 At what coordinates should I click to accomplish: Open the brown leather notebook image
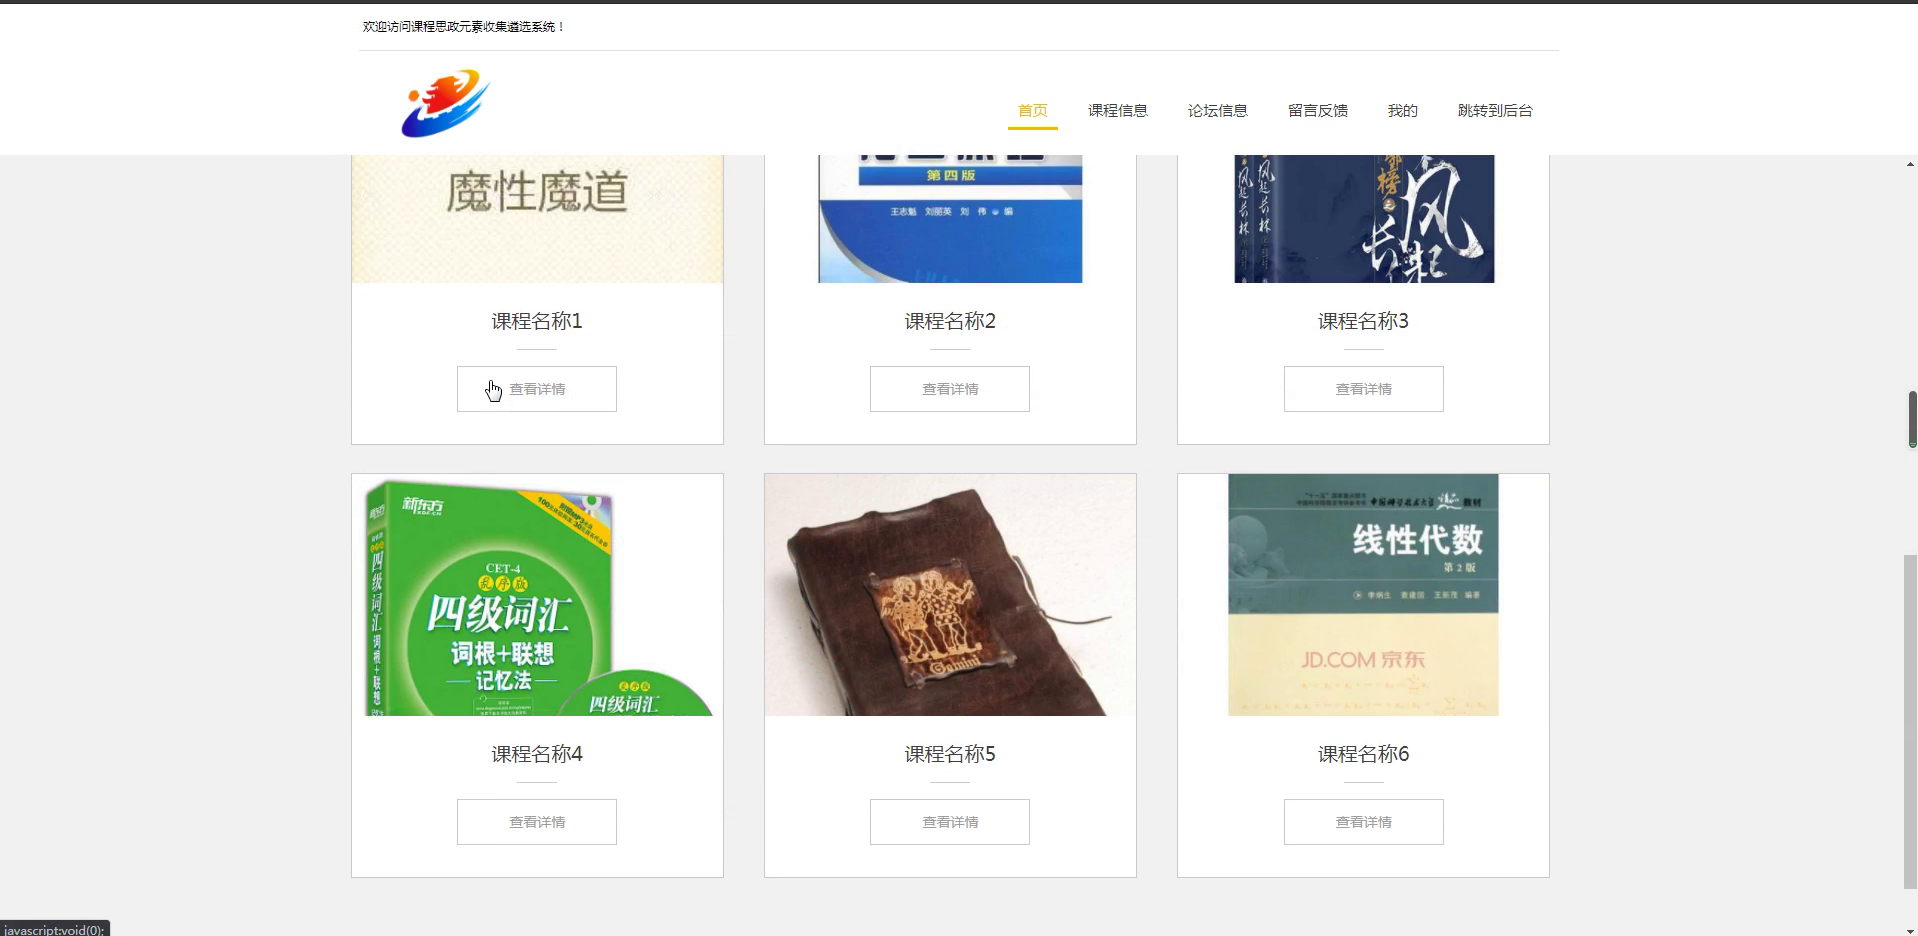coord(950,595)
